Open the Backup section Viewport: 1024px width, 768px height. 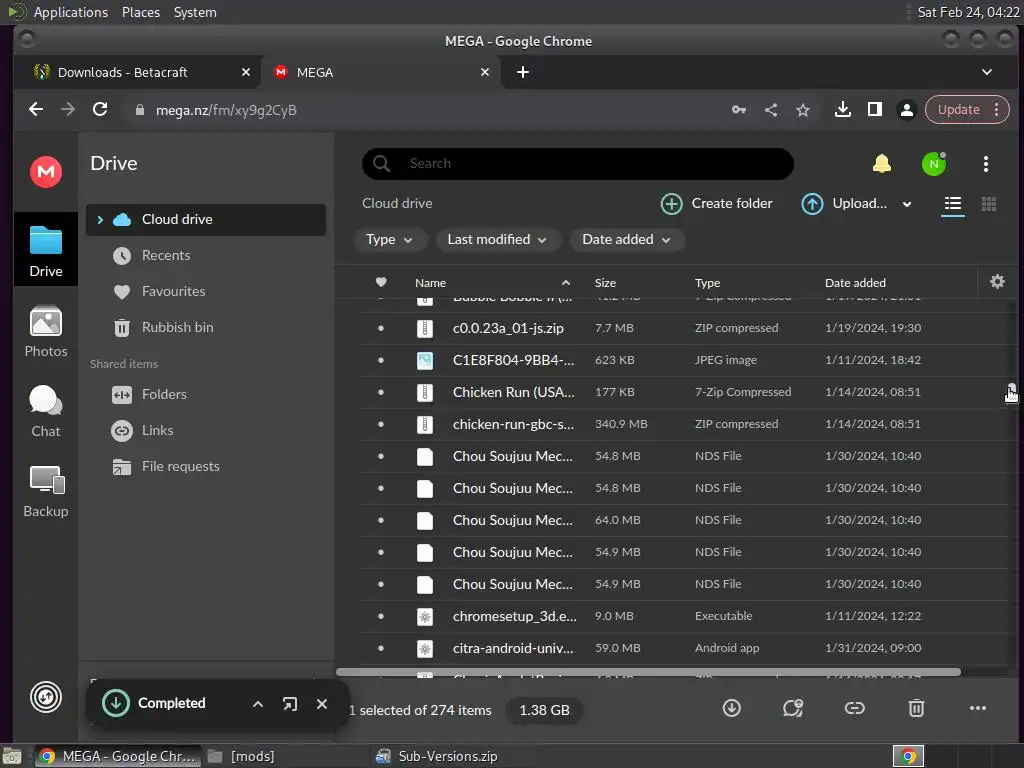click(x=46, y=492)
